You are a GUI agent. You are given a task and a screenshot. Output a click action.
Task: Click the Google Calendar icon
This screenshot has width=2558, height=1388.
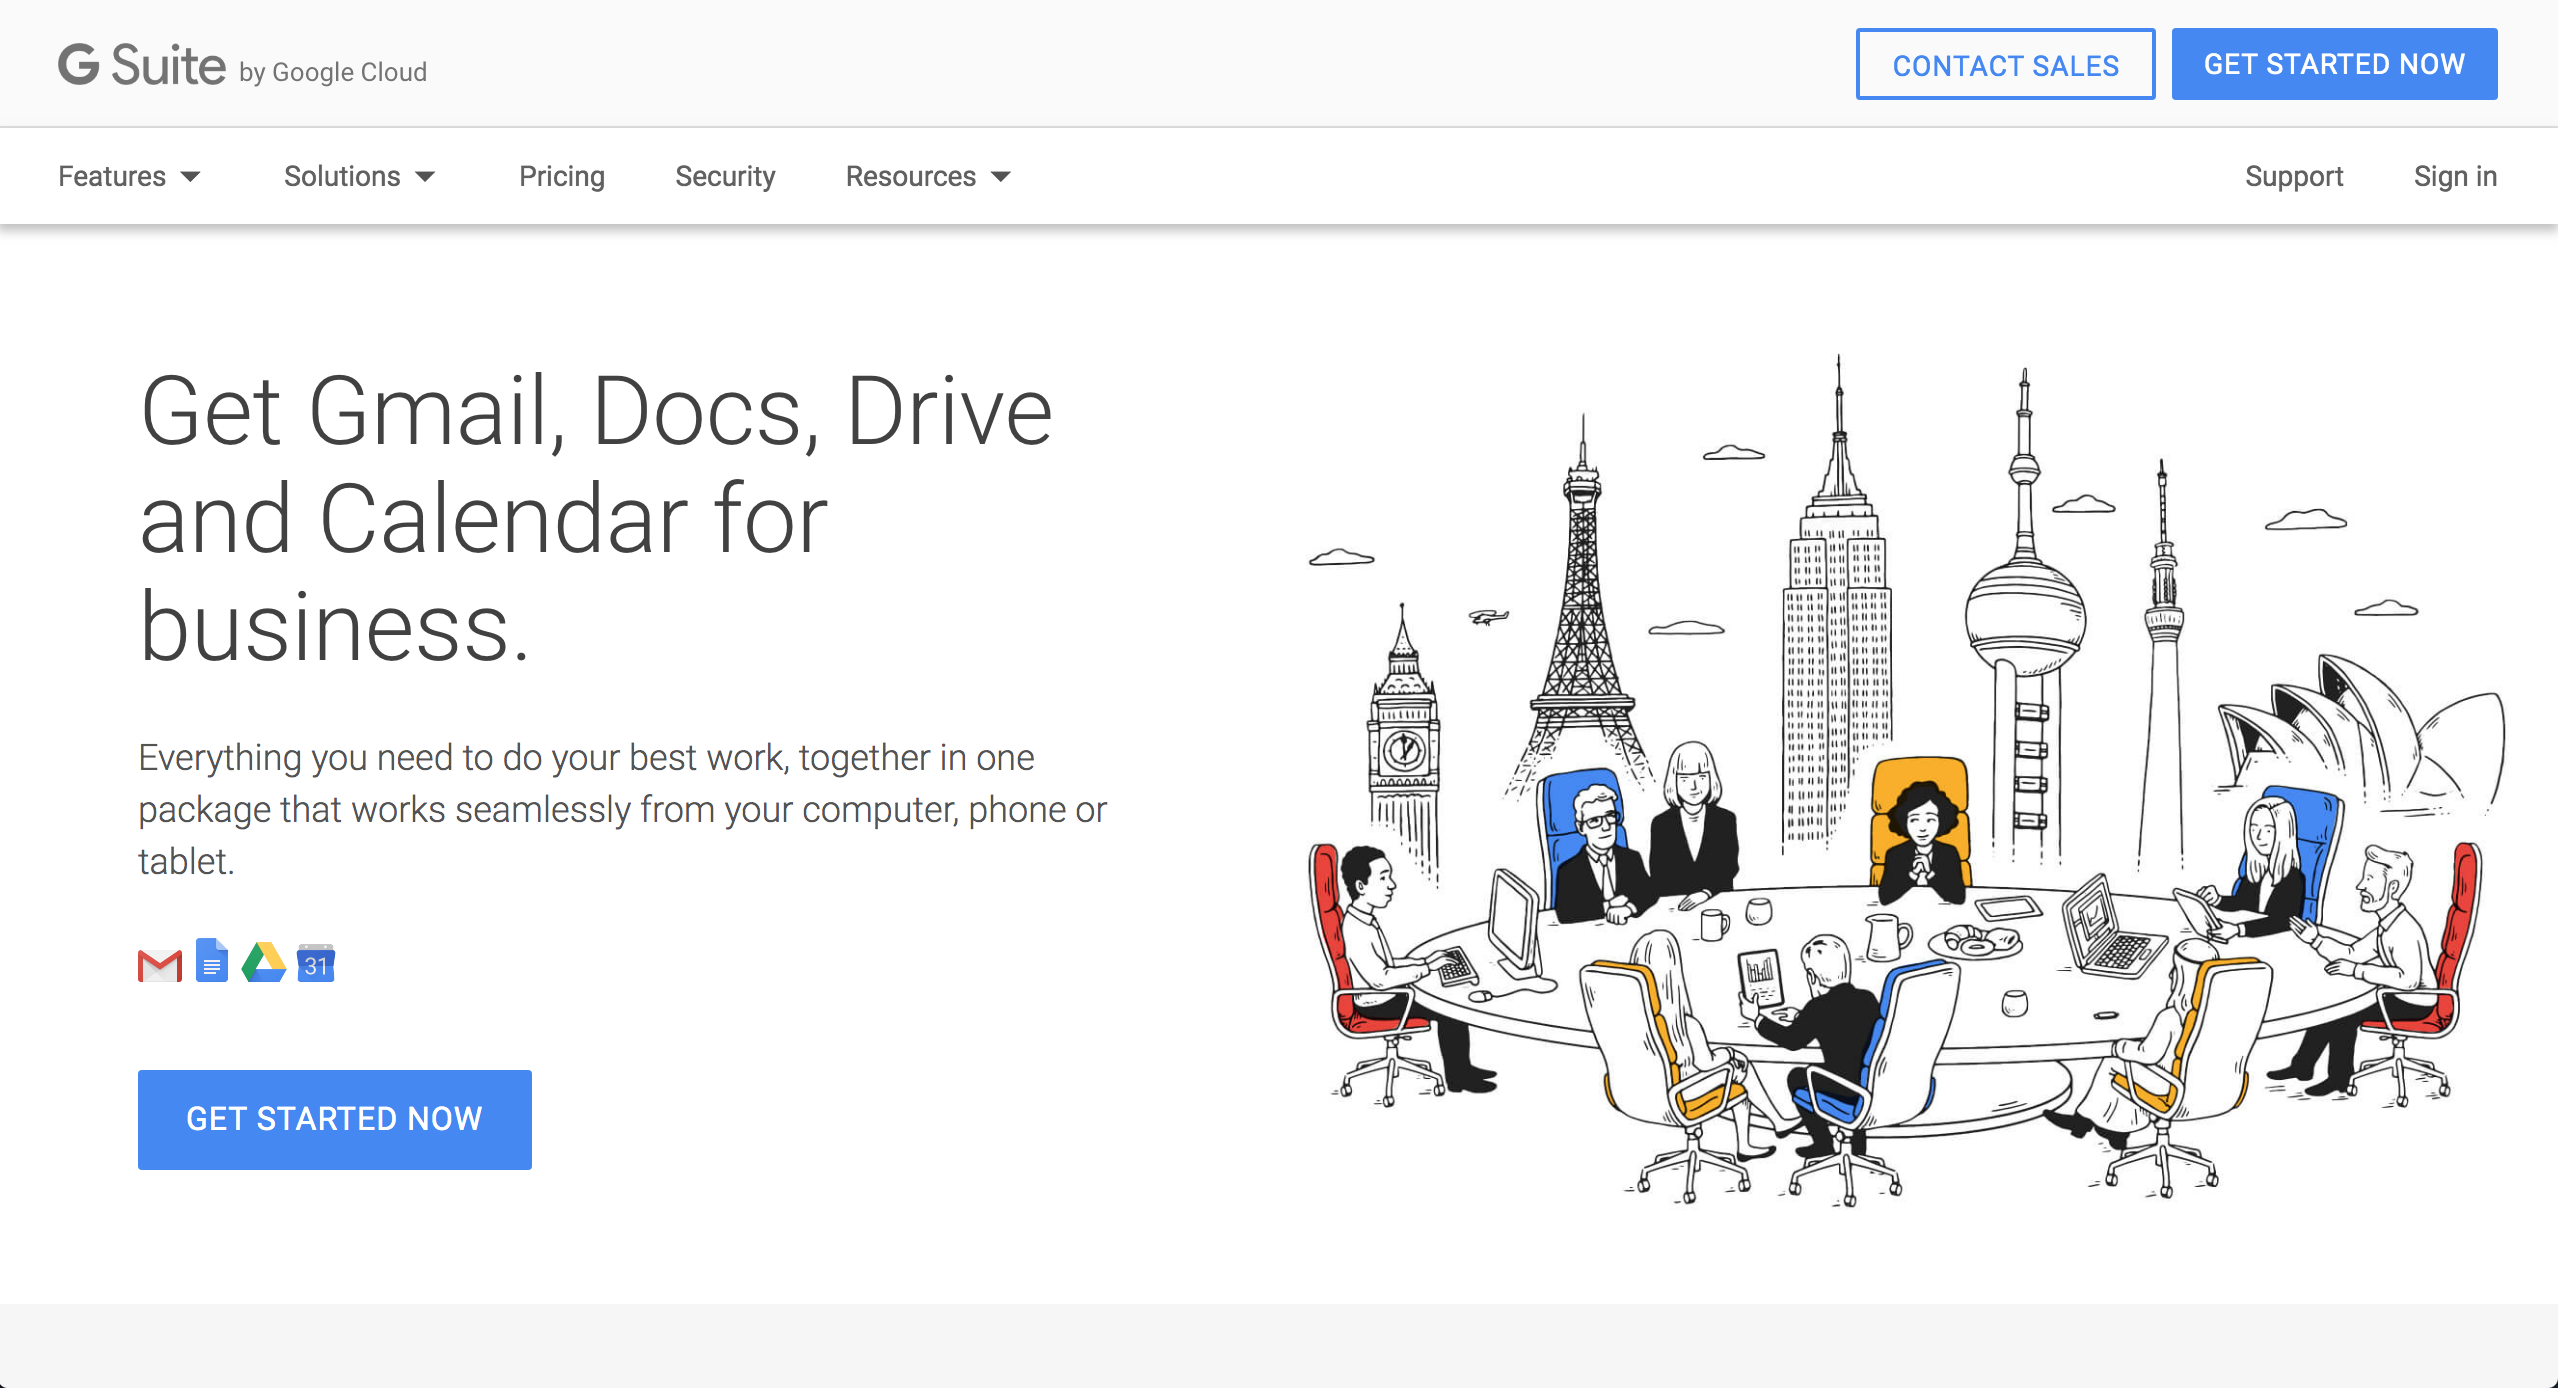(316, 962)
